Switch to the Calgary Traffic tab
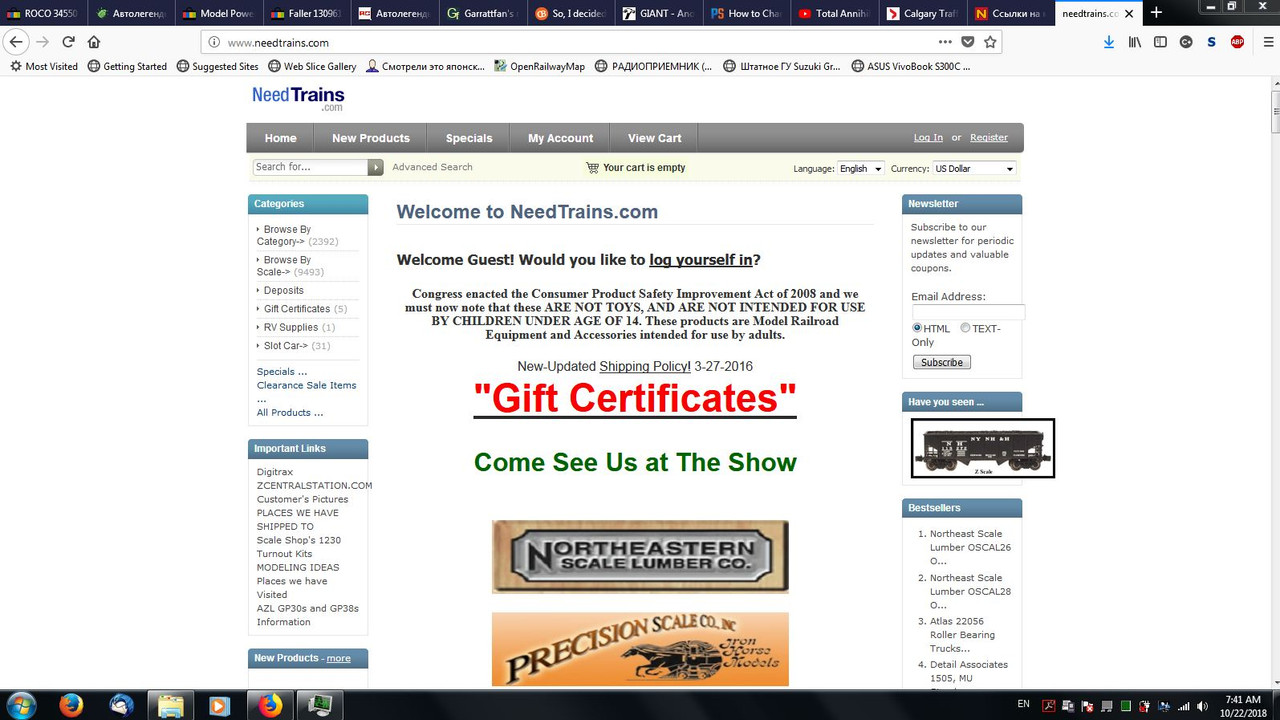The height and width of the screenshot is (720, 1280). (x=924, y=13)
